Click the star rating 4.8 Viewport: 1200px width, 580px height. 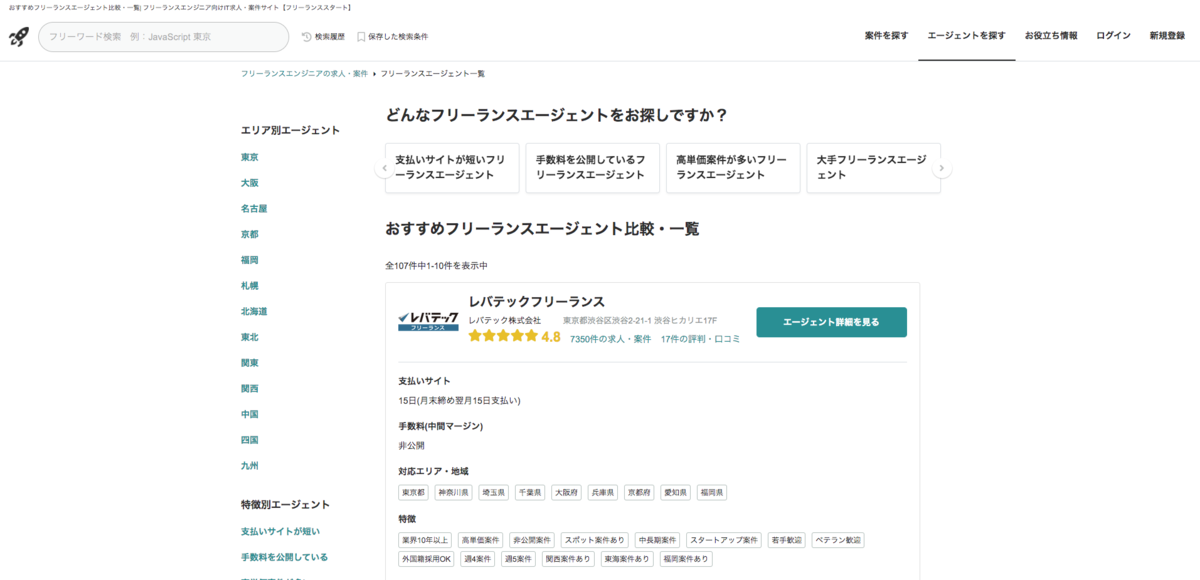pyautogui.click(x=514, y=337)
